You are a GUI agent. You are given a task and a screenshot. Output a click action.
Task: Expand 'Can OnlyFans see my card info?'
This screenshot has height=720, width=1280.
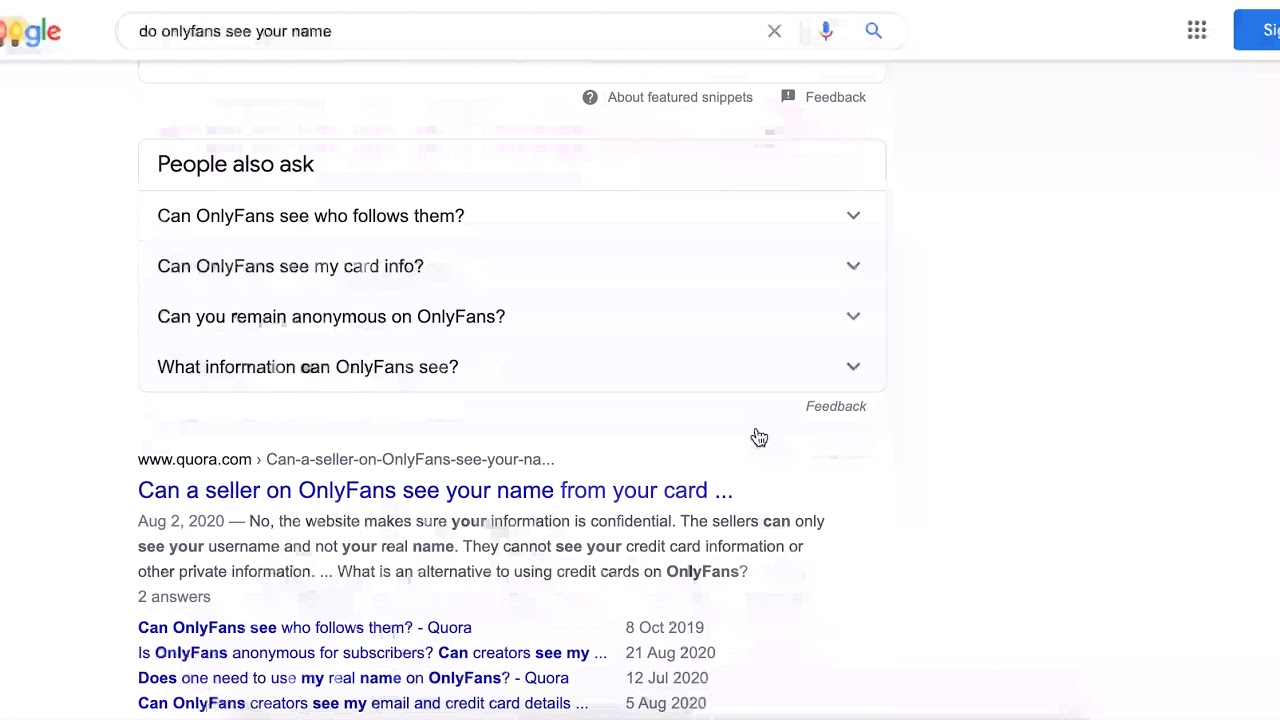point(512,266)
